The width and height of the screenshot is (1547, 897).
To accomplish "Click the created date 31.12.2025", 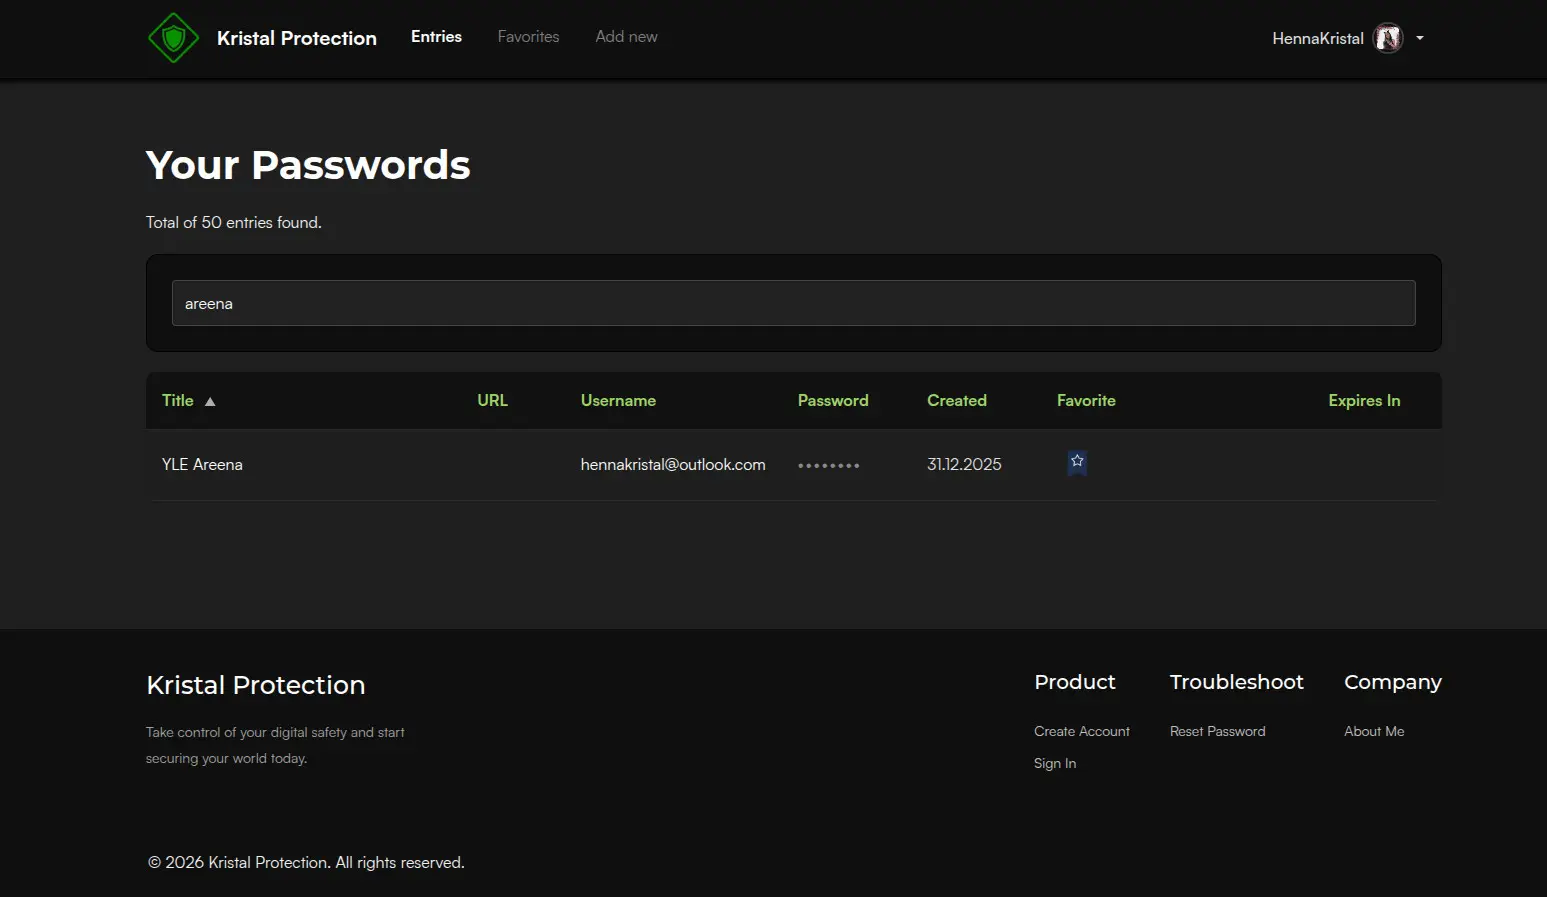I will tap(964, 464).
